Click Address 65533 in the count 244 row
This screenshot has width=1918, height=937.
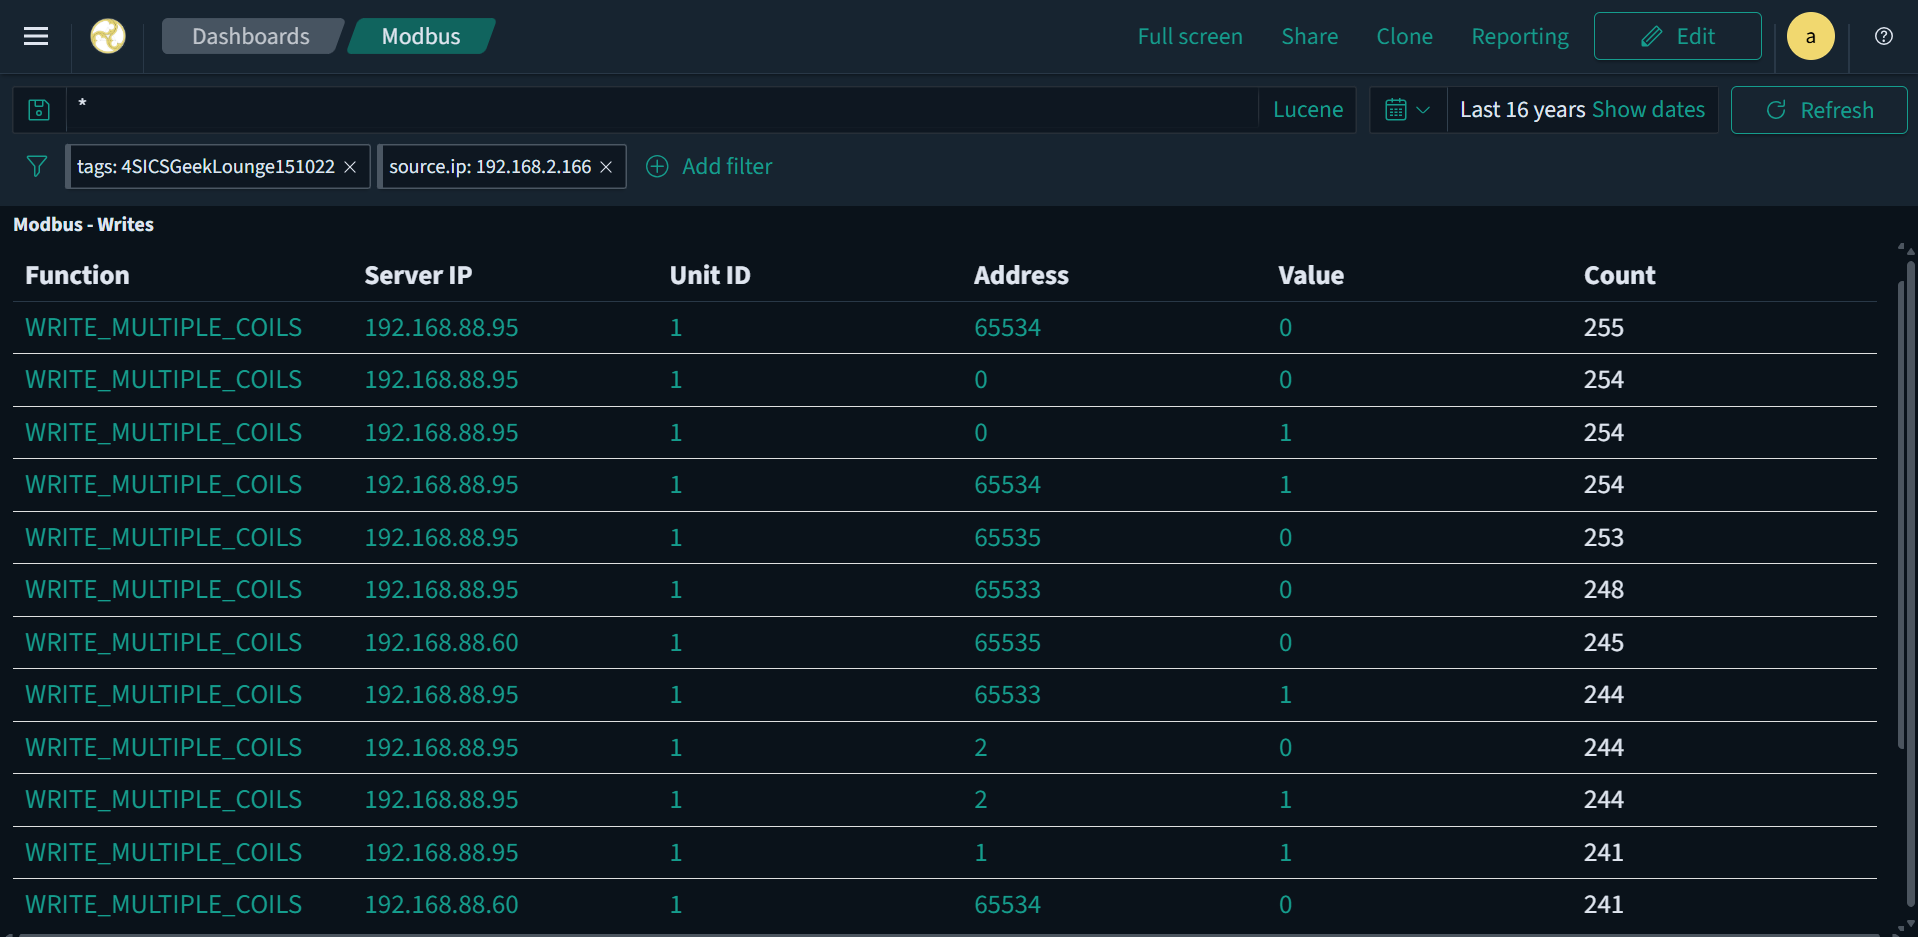[x=1007, y=694]
